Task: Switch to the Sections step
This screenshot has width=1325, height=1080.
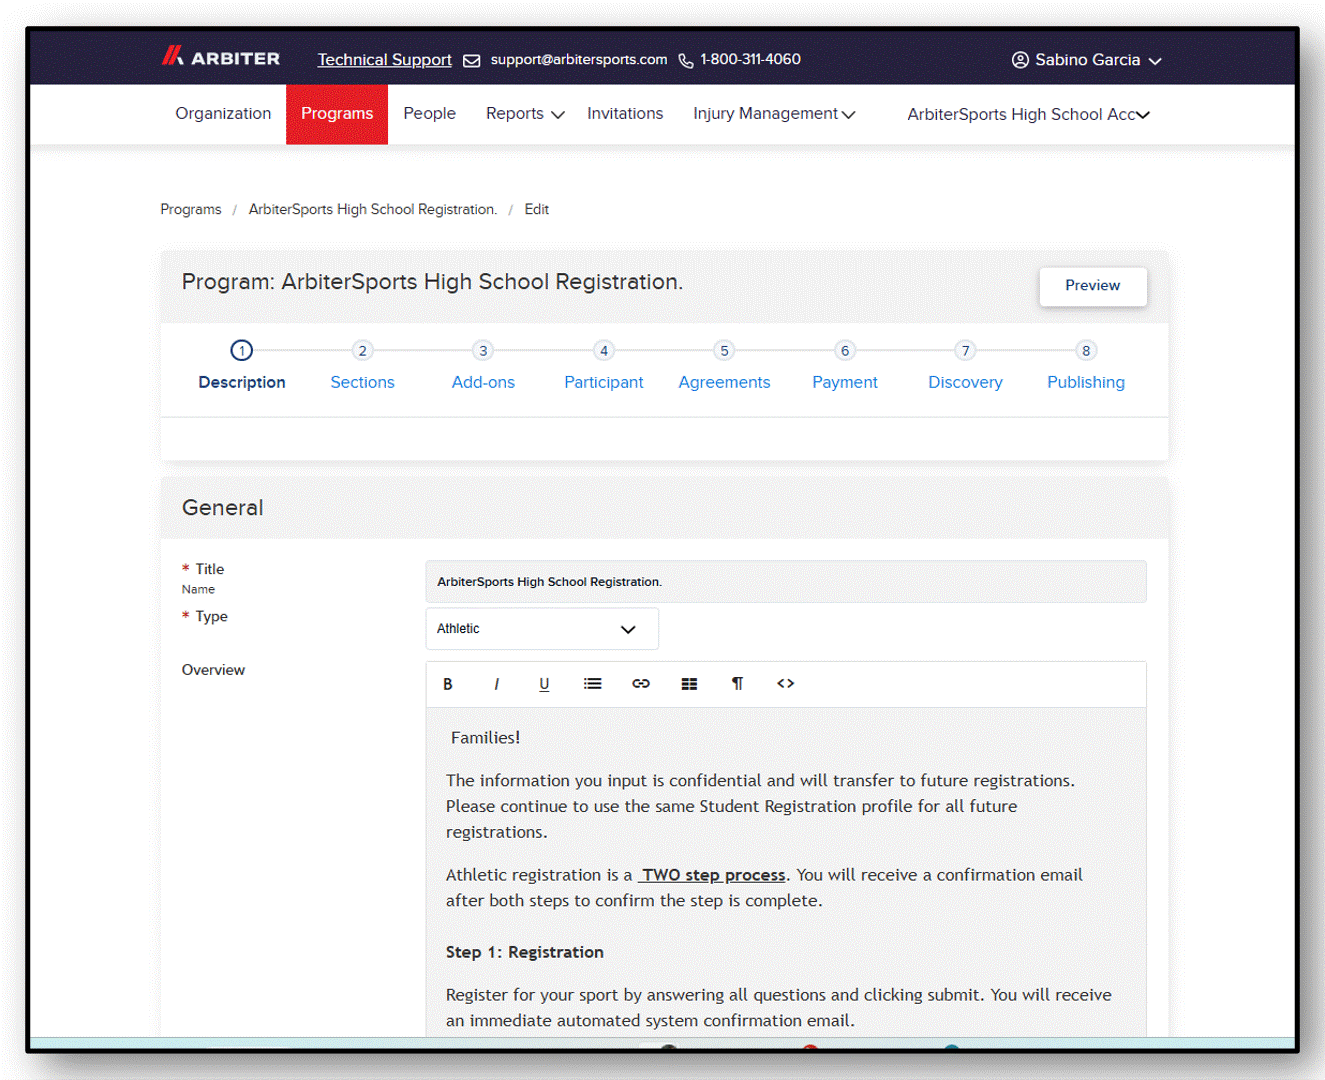Action: click(x=363, y=382)
